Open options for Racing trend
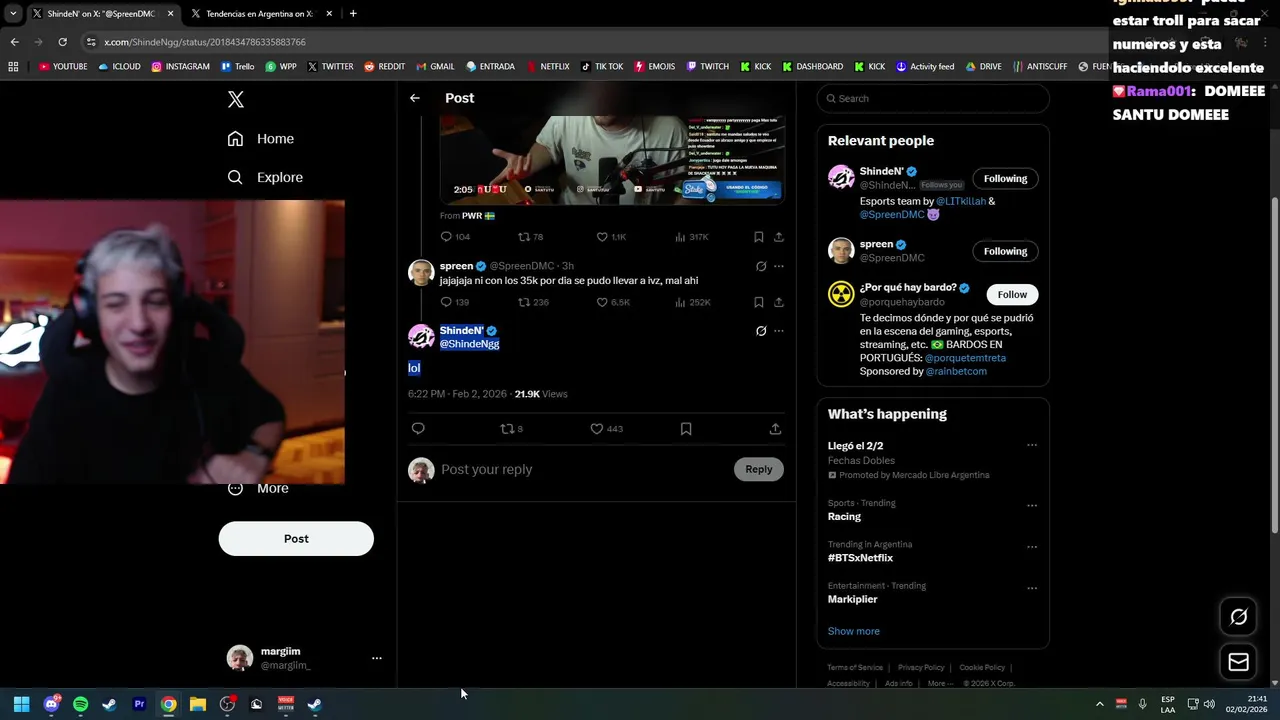The width and height of the screenshot is (1280, 720). (1032, 505)
